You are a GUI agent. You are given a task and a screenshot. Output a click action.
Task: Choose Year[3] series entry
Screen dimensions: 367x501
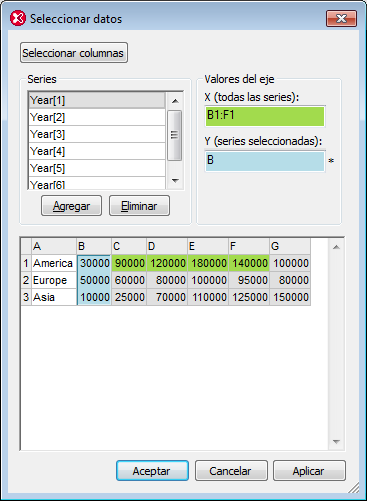point(97,134)
